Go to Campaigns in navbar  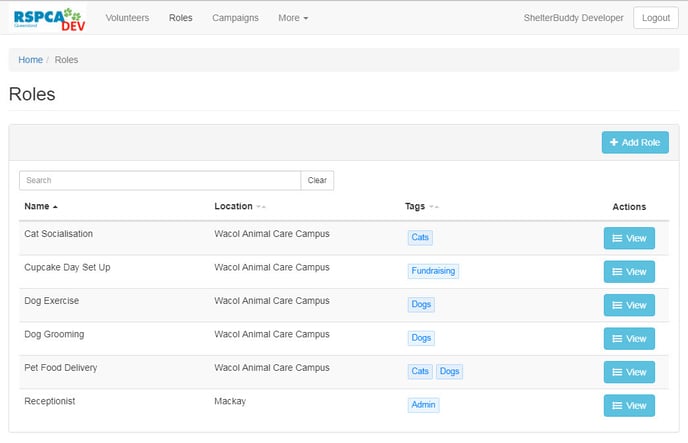tap(235, 18)
